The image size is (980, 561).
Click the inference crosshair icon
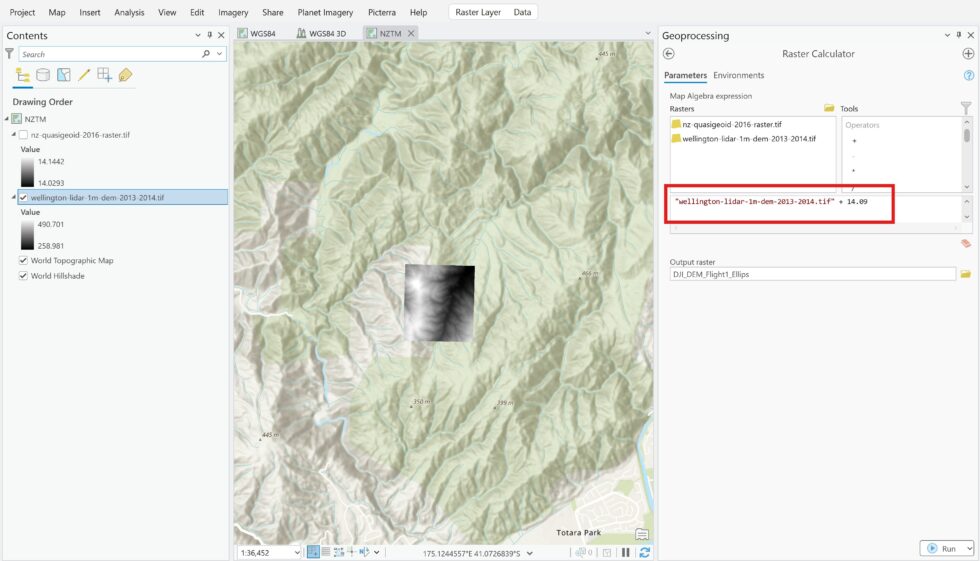[x=352, y=552]
